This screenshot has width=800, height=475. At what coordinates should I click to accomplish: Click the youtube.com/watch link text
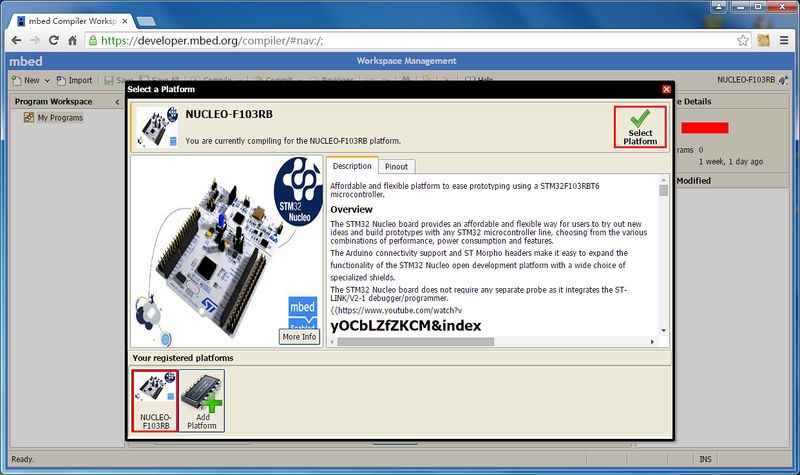click(x=396, y=310)
